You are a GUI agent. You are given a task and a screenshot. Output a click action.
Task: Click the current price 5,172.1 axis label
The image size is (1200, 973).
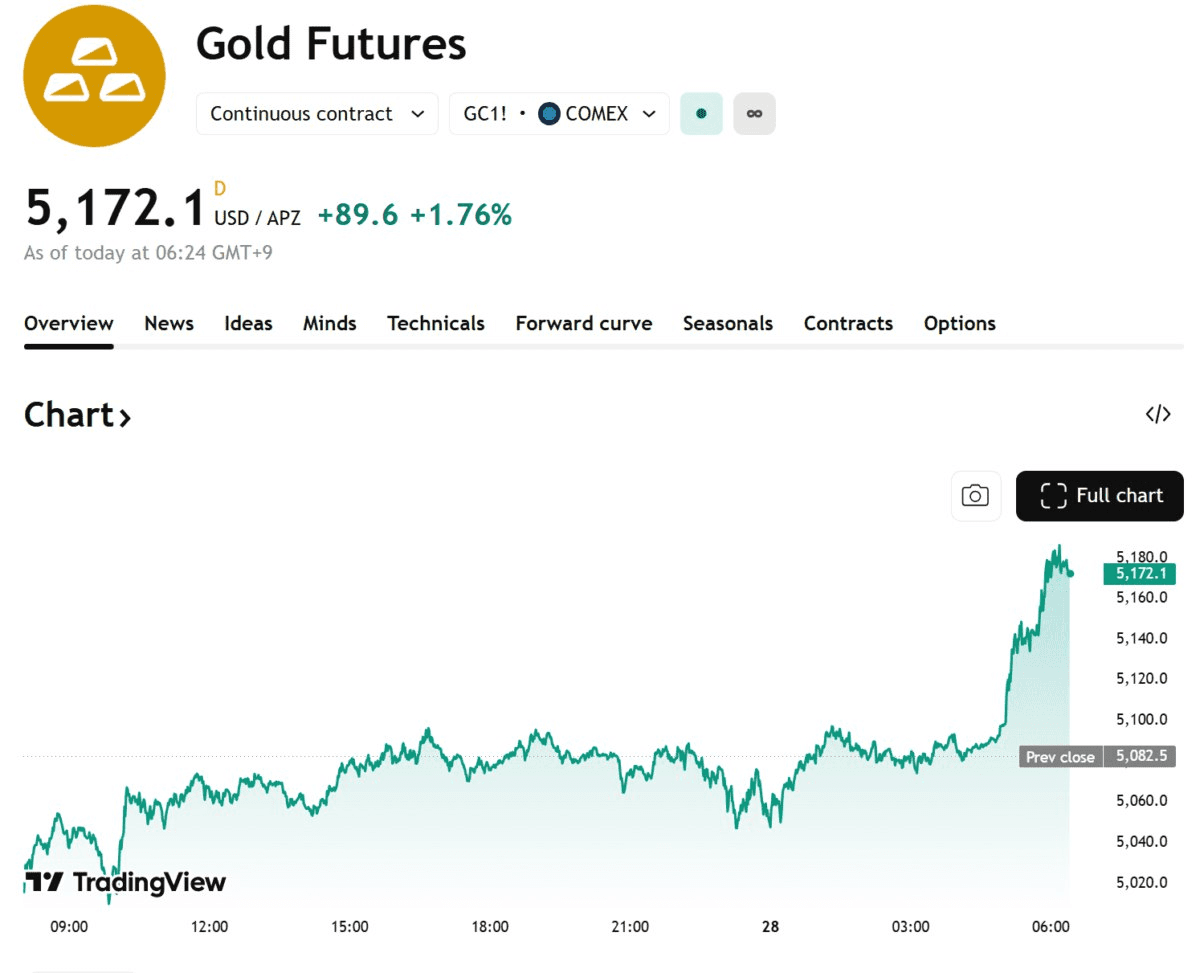pyautogui.click(x=1139, y=574)
